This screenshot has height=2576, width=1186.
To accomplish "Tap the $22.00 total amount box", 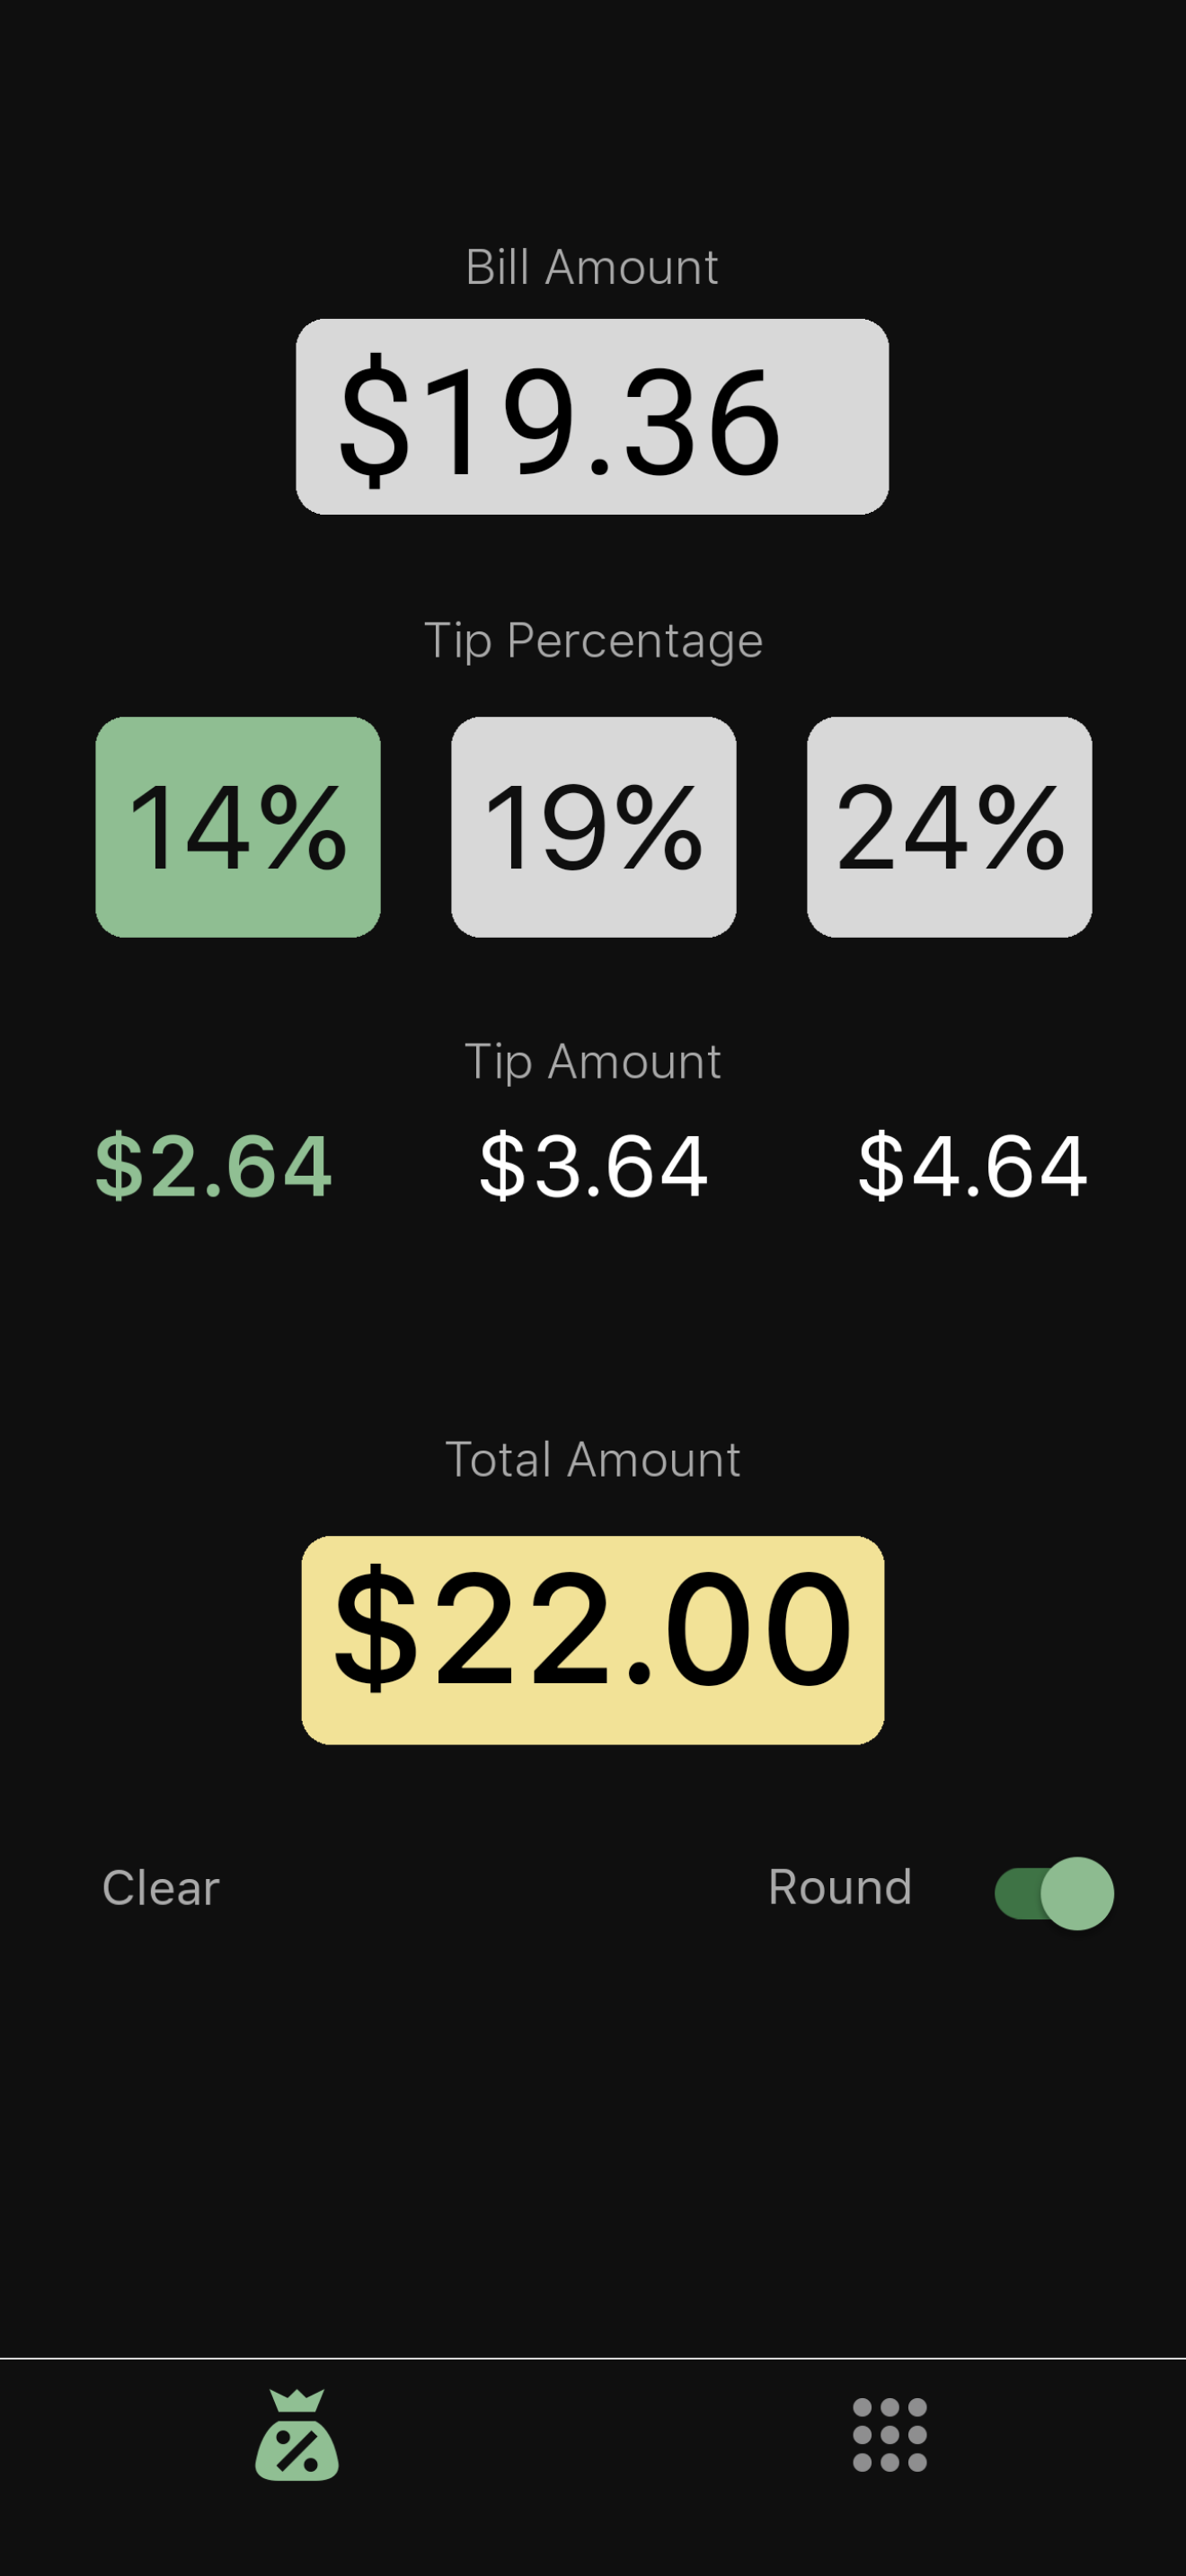I will [593, 1640].
